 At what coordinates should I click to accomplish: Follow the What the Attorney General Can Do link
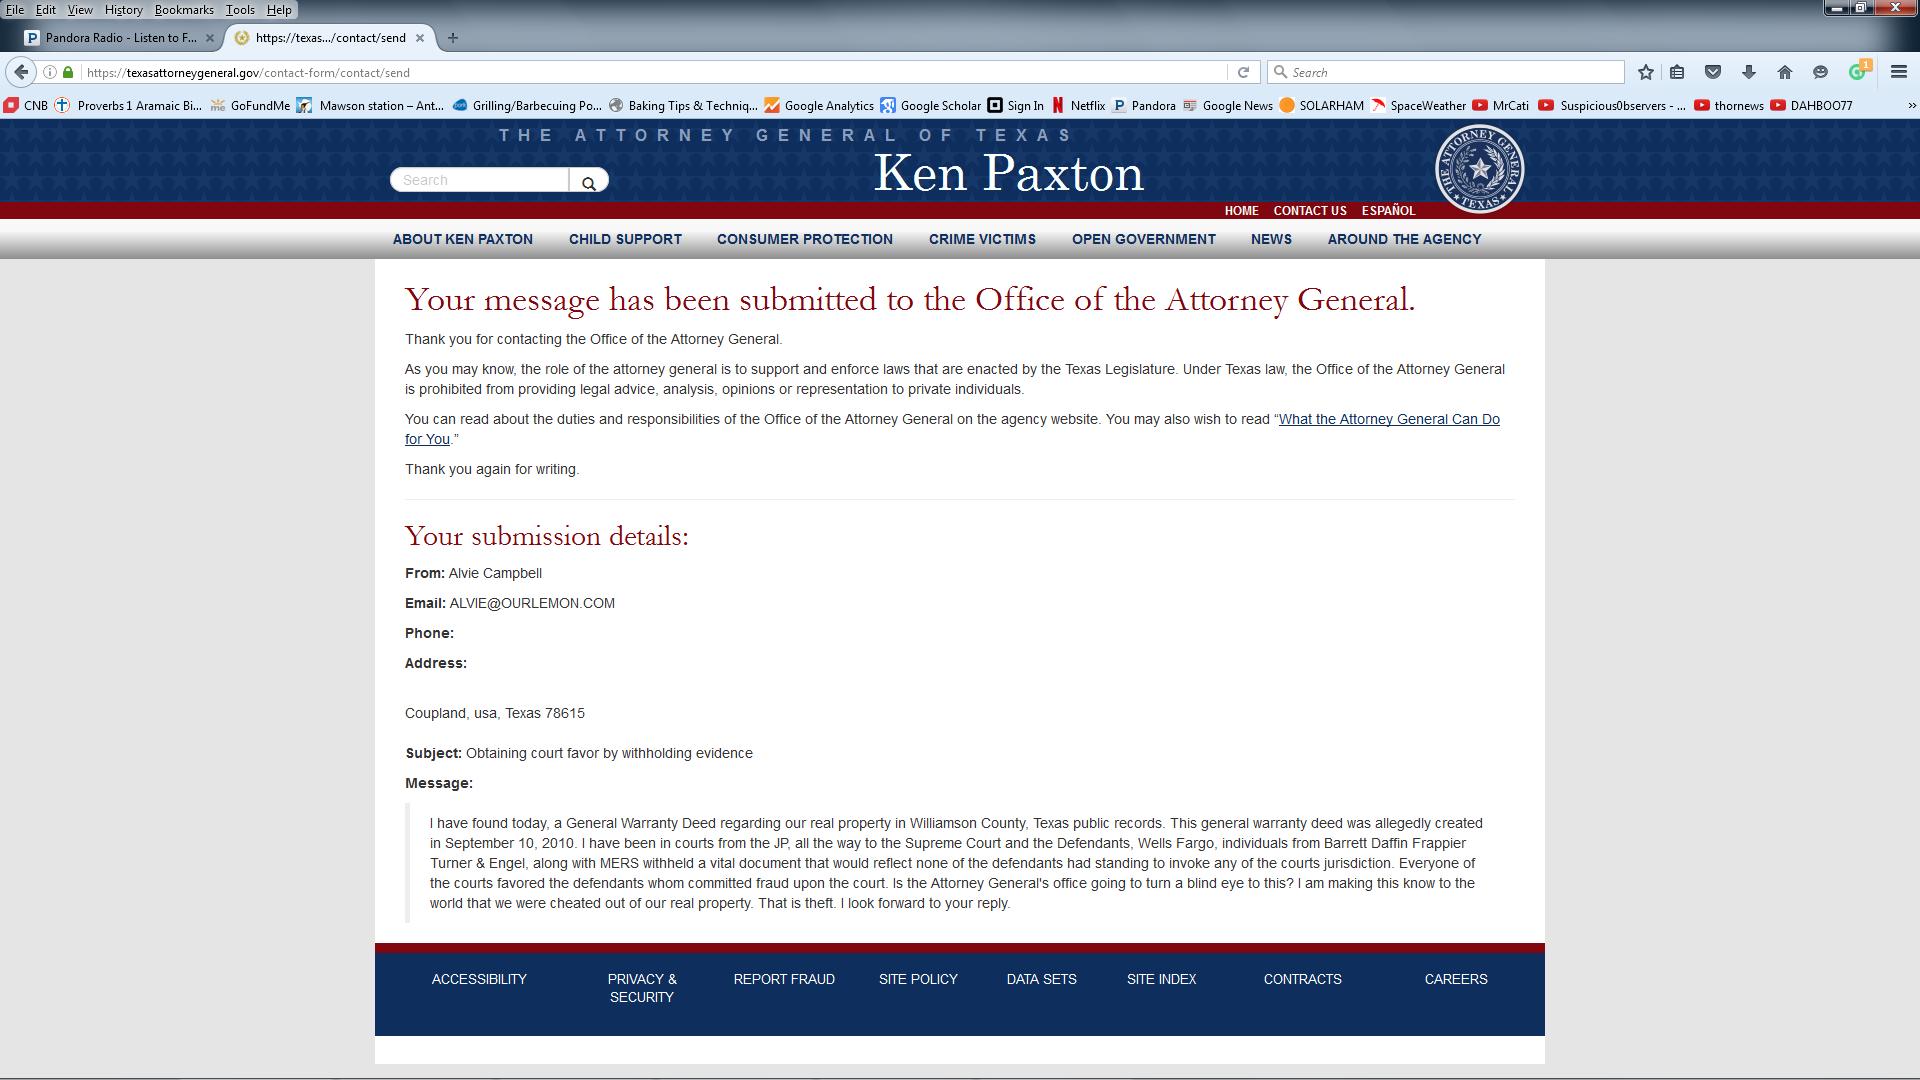click(1388, 420)
